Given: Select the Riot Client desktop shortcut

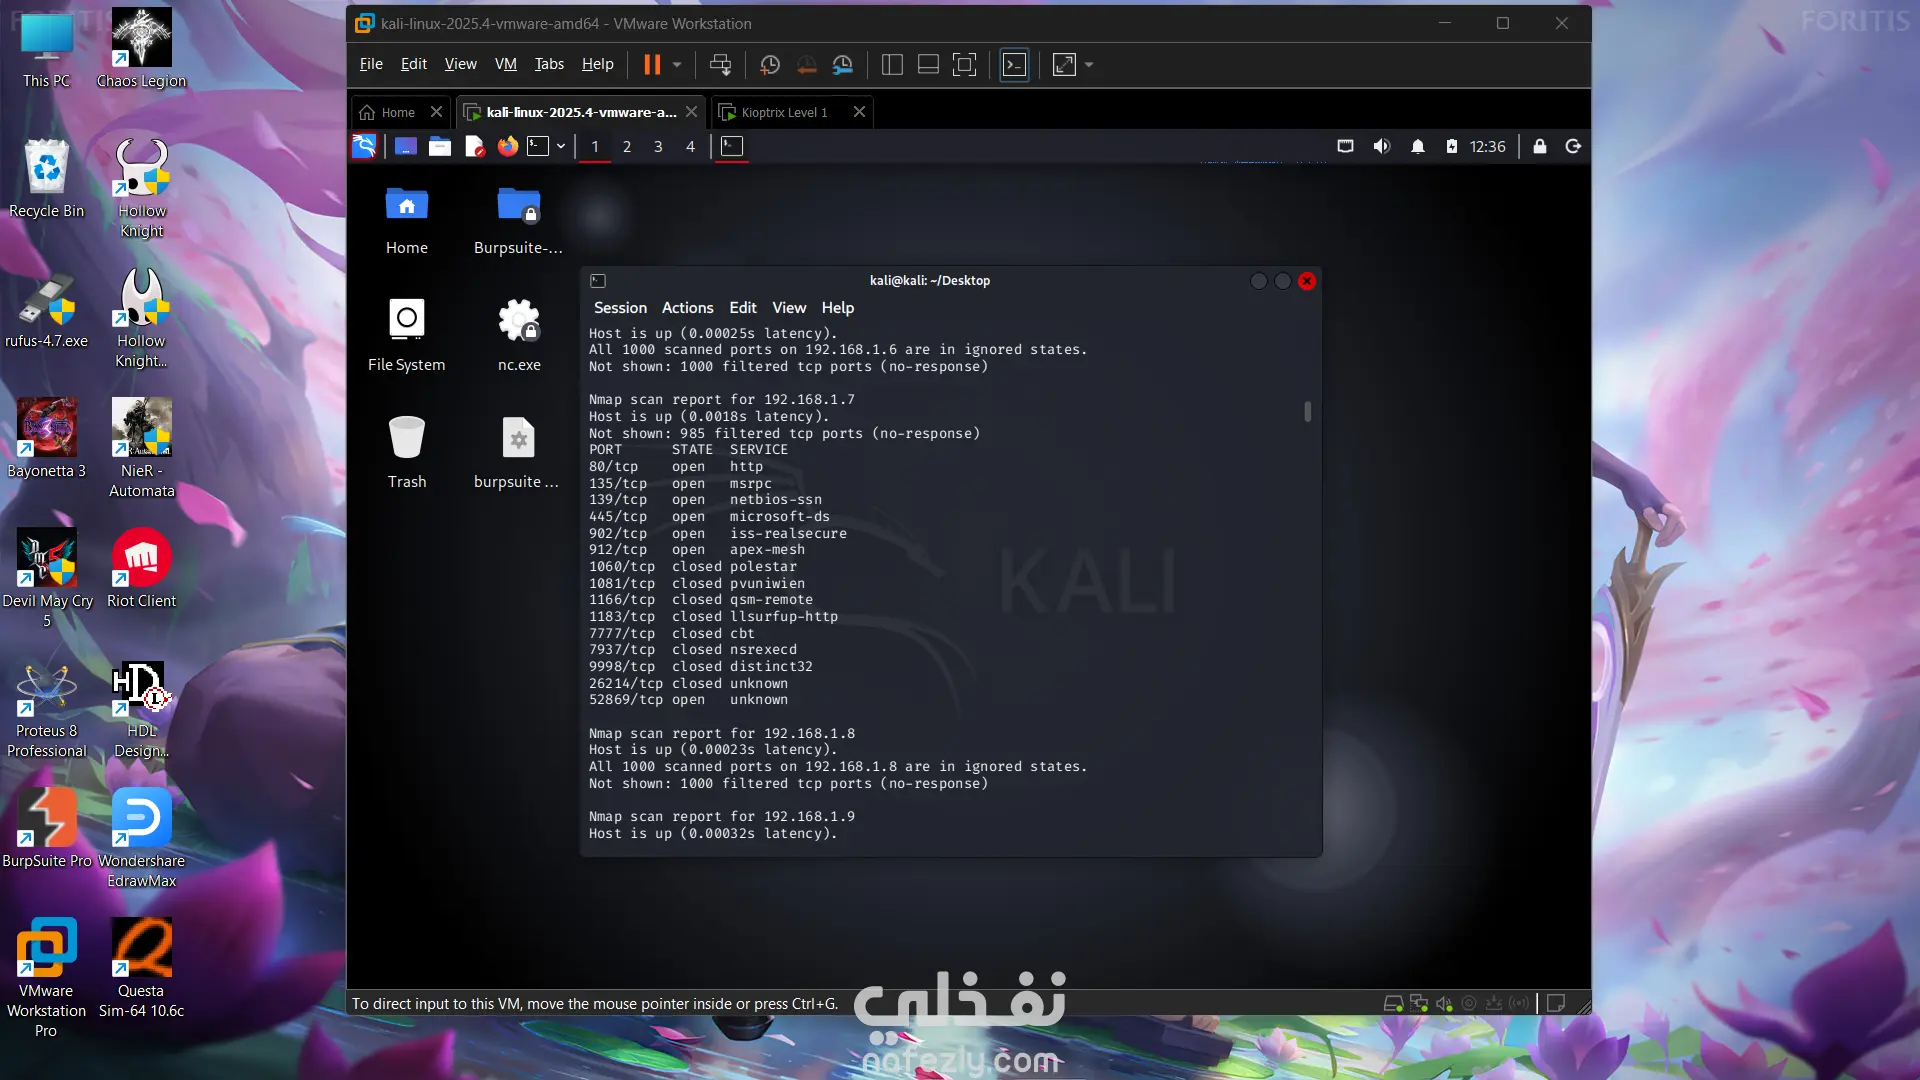Looking at the screenshot, I should point(141,569).
